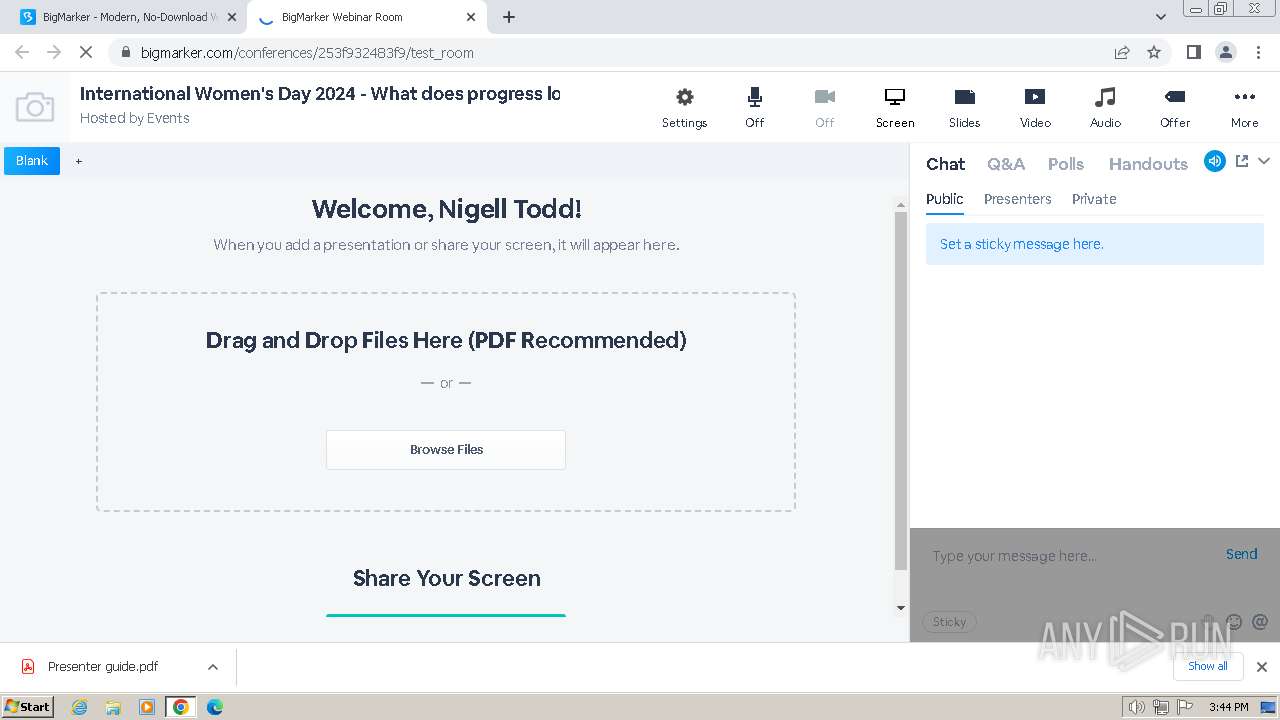Open webinar Settings gear
This screenshot has height=720, width=1280.
(x=684, y=107)
